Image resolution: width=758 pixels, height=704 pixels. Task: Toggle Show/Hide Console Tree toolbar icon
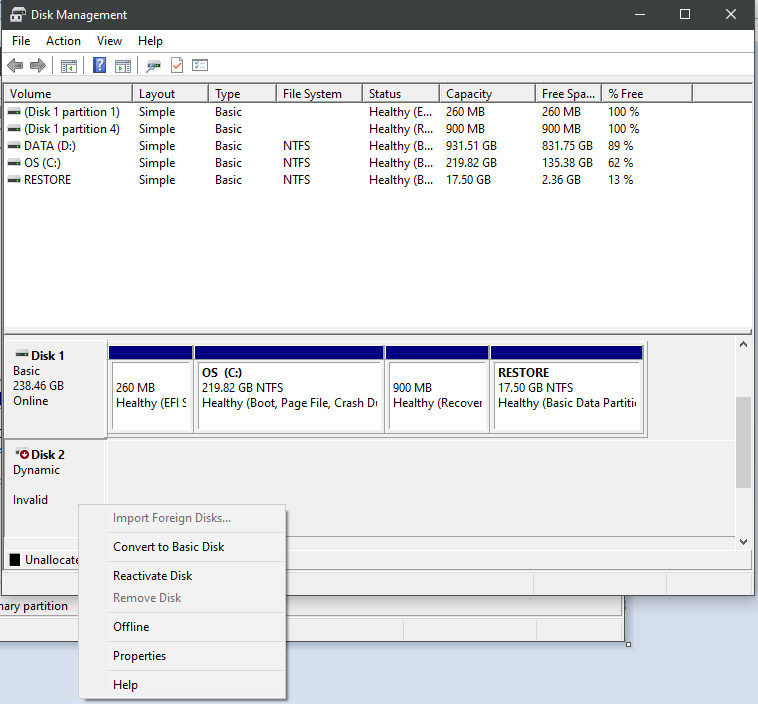69,66
